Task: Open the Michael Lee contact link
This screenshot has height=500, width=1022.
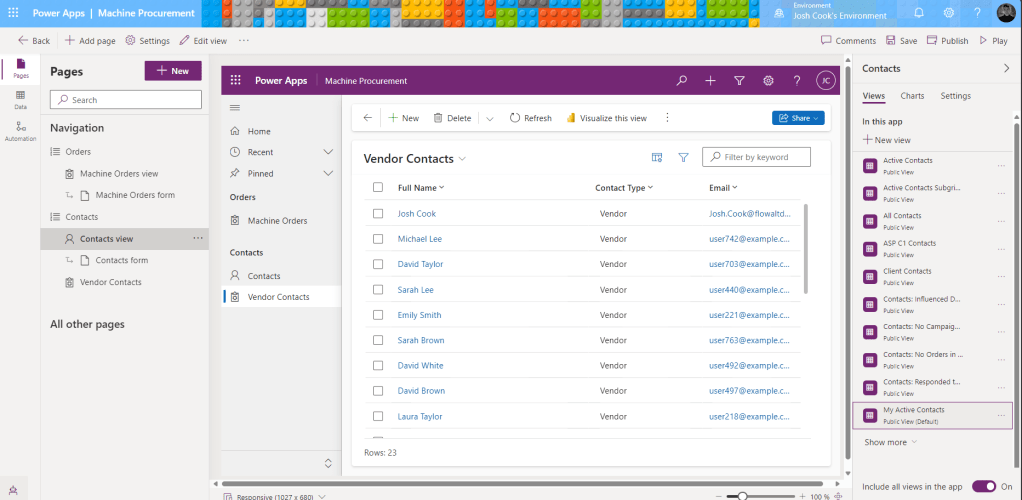Action: (x=420, y=239)
